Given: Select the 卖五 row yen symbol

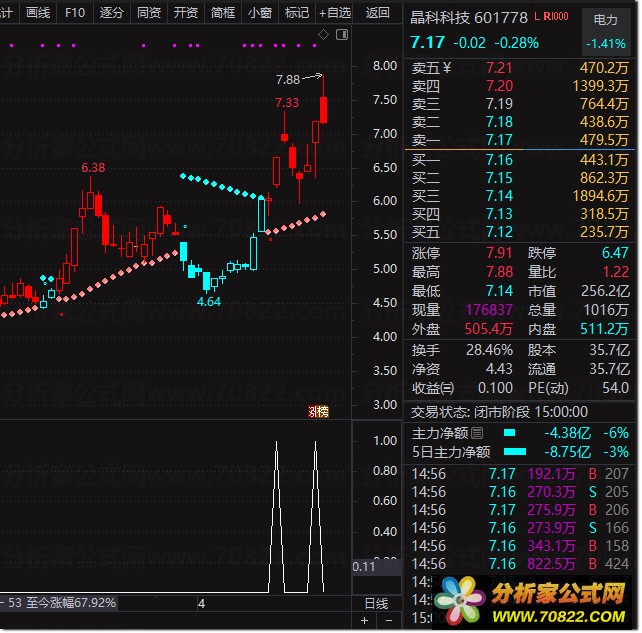Looking at the screenshot, I should tap(447, 68).
